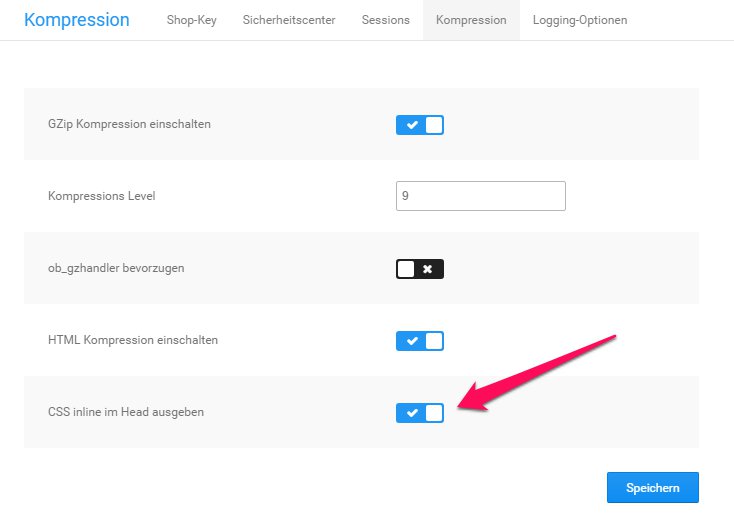Open the Logging-Optionen tab
Image resolution: width=734 pixels, height=519 pixels.
point(580,20)
